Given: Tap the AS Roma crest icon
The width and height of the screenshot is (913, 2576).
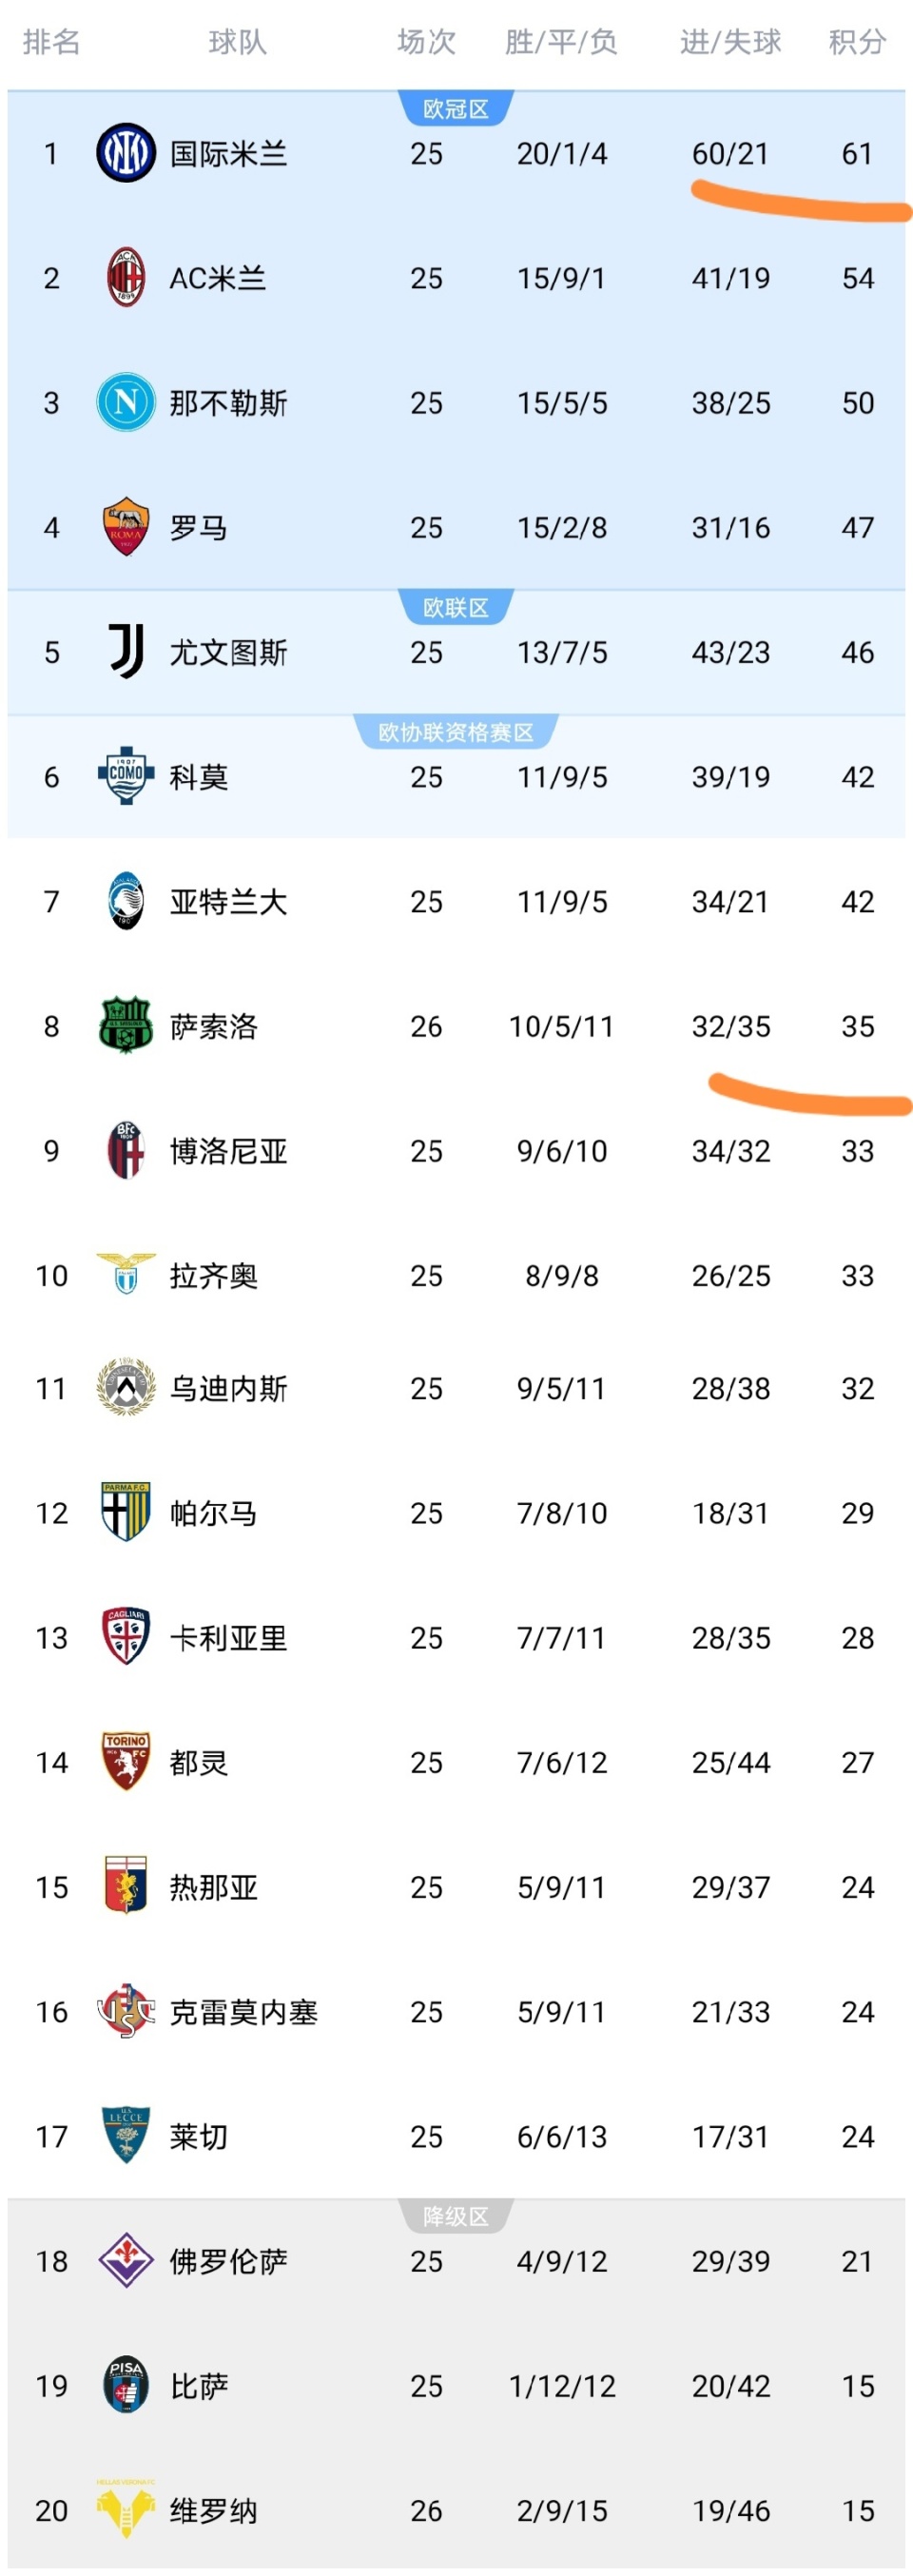Looking at the screenshot, I should (x=126, y=527).
